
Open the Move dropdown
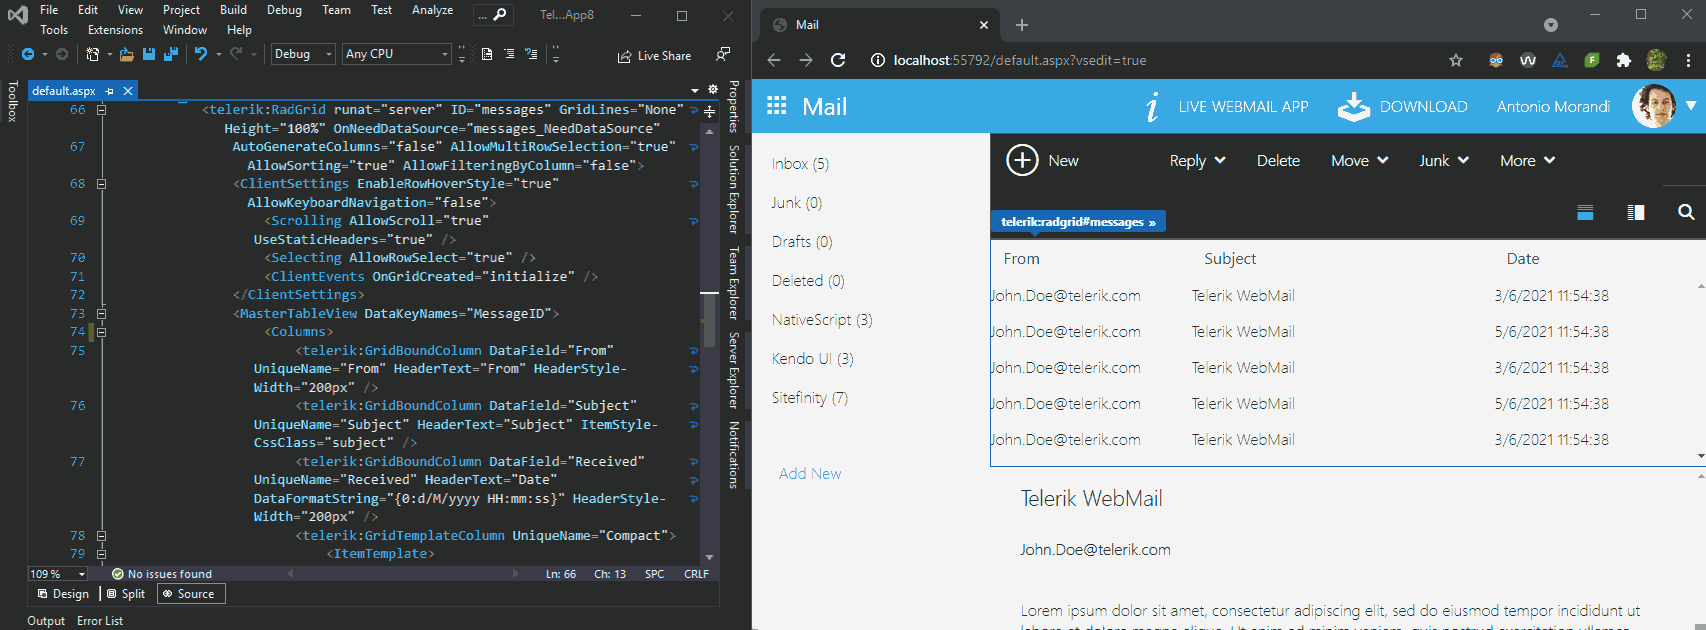(x=1359, y=161)
